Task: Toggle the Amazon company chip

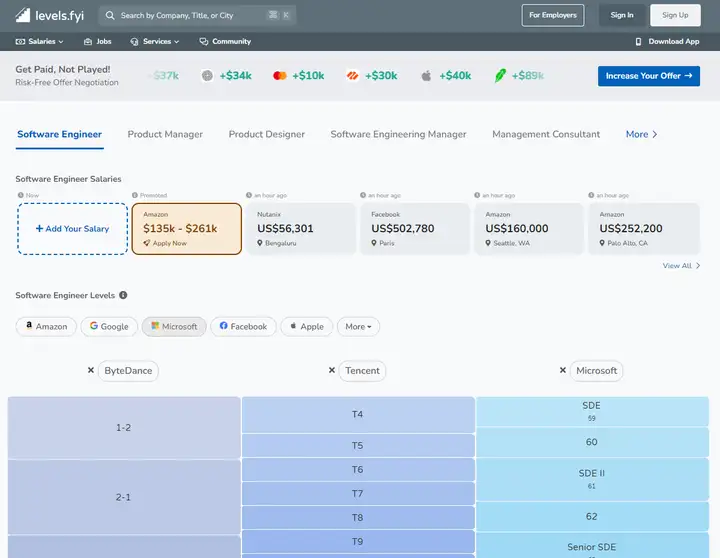Action: click(46, 327)
